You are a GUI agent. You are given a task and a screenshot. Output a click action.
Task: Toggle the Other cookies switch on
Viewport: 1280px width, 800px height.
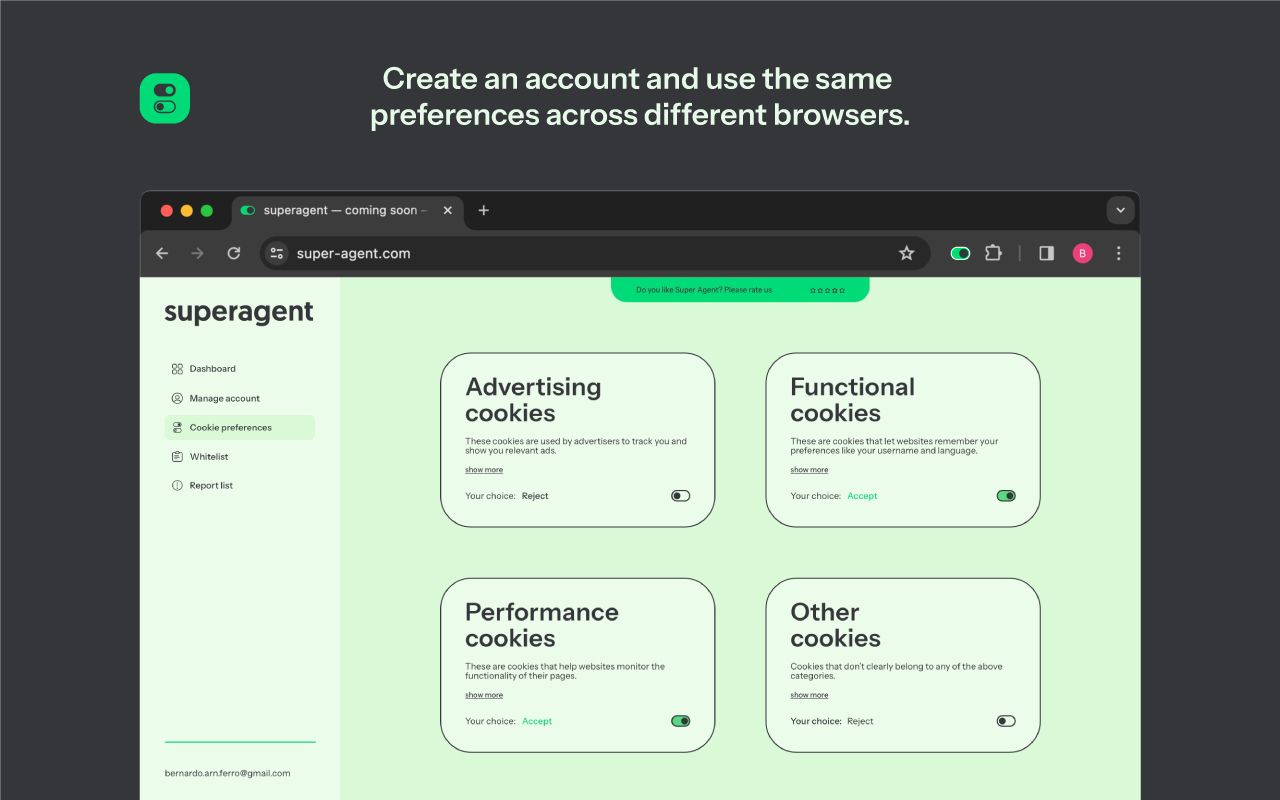pos(1005,720)
